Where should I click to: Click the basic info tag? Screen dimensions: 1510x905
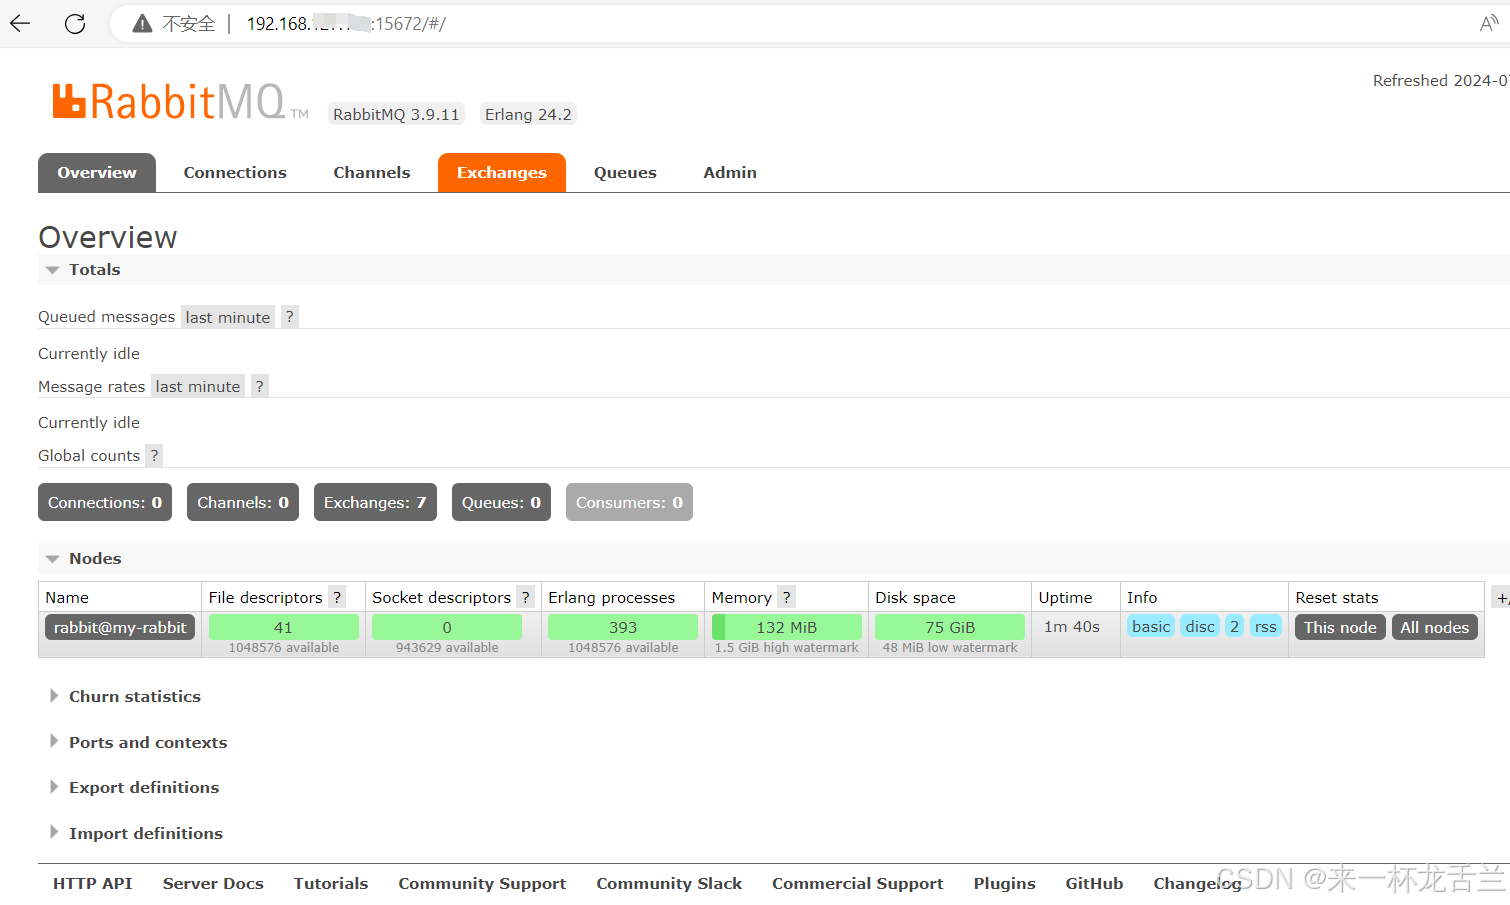(1151, 626)
